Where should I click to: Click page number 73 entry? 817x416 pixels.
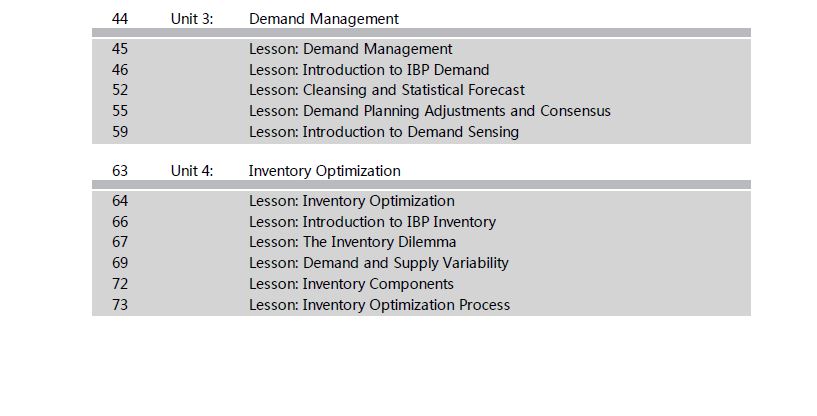120,305
